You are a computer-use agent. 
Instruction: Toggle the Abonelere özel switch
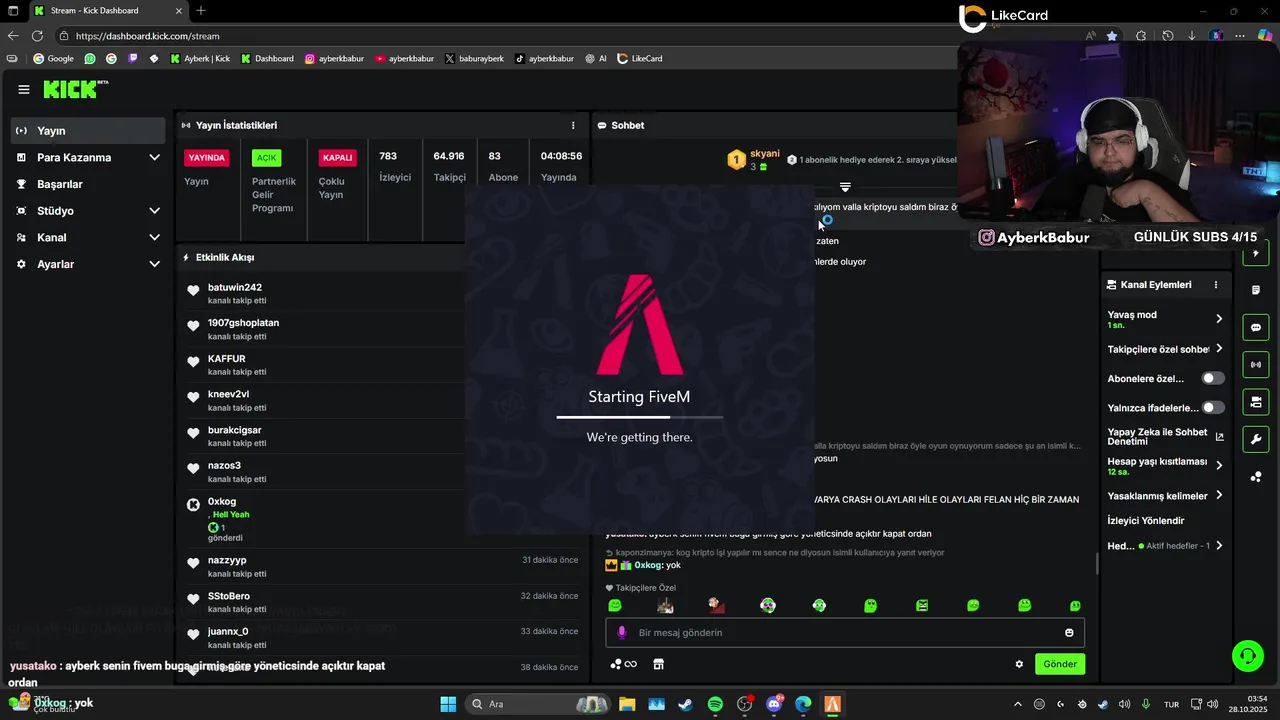1213,379
